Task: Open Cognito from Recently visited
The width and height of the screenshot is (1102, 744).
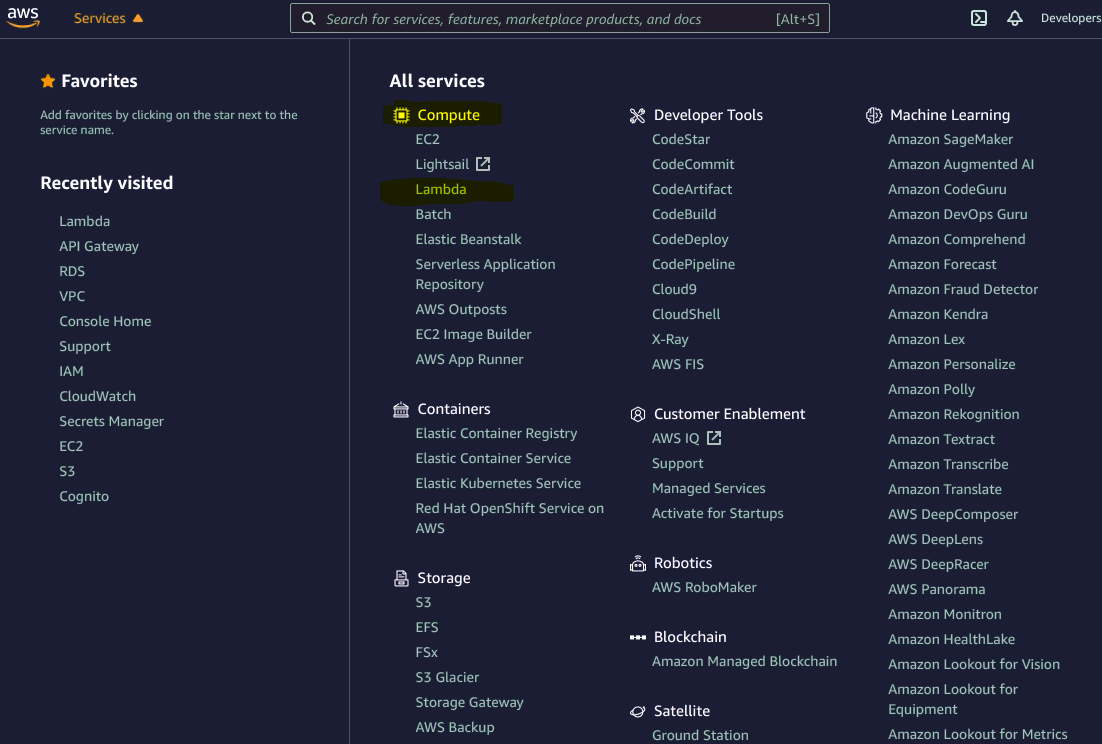Action: (x=84, y=496)
